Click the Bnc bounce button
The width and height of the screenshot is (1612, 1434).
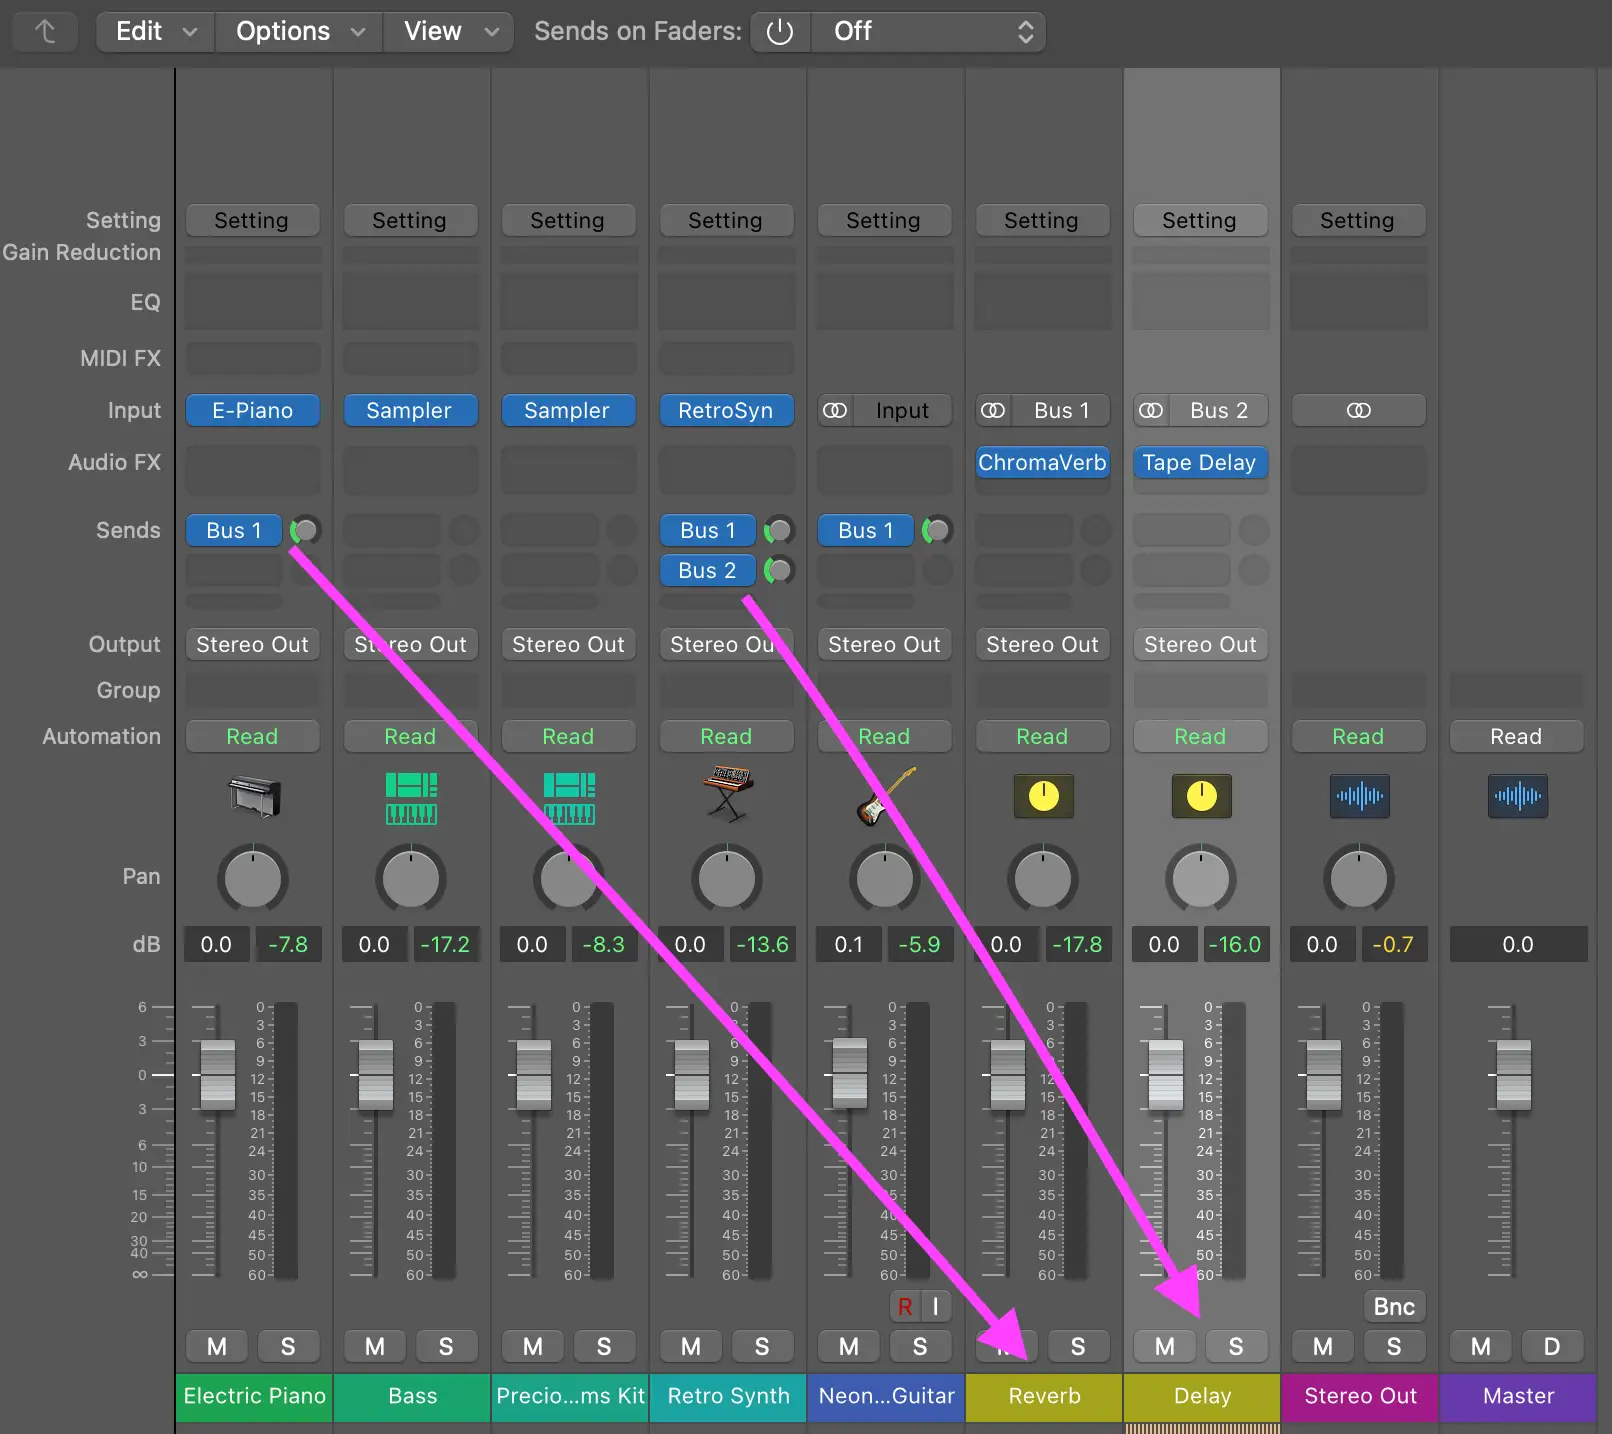[x=1394, y=1306]
